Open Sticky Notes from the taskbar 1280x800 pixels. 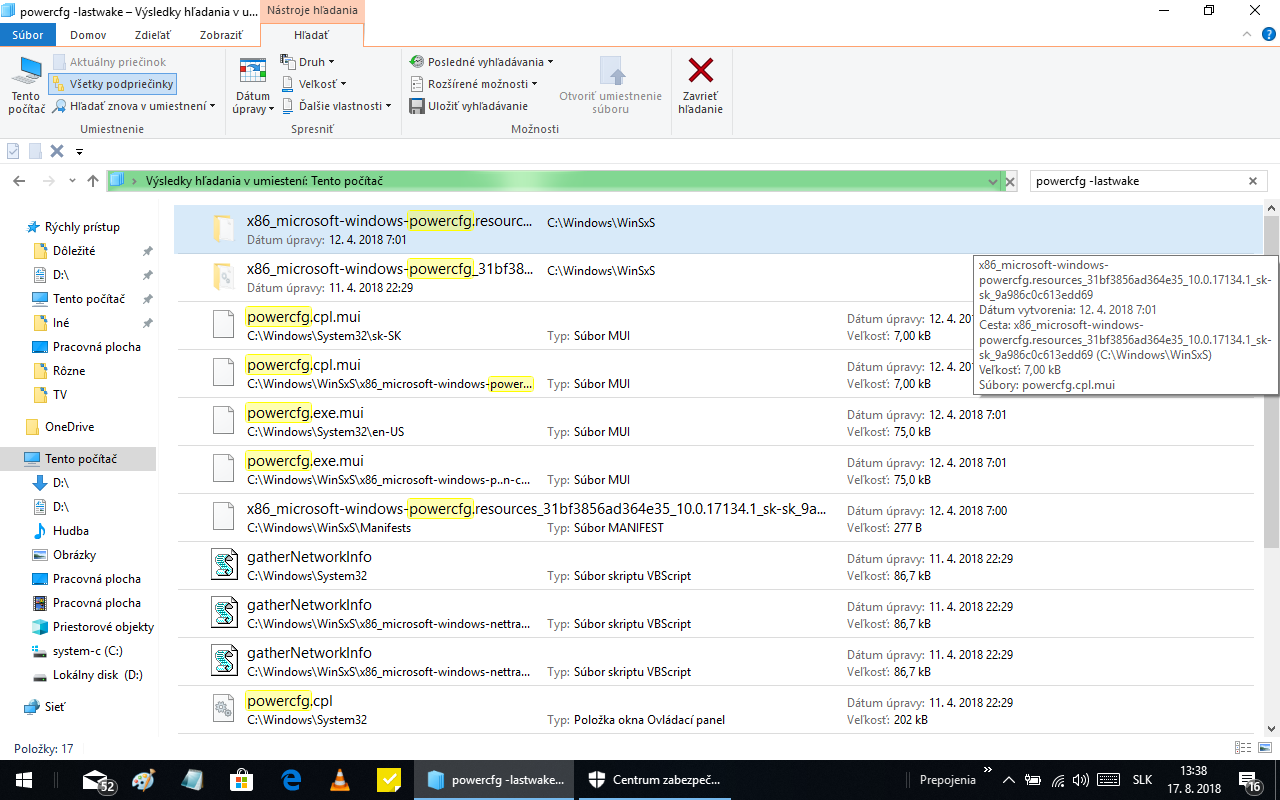tap(389, 780)
